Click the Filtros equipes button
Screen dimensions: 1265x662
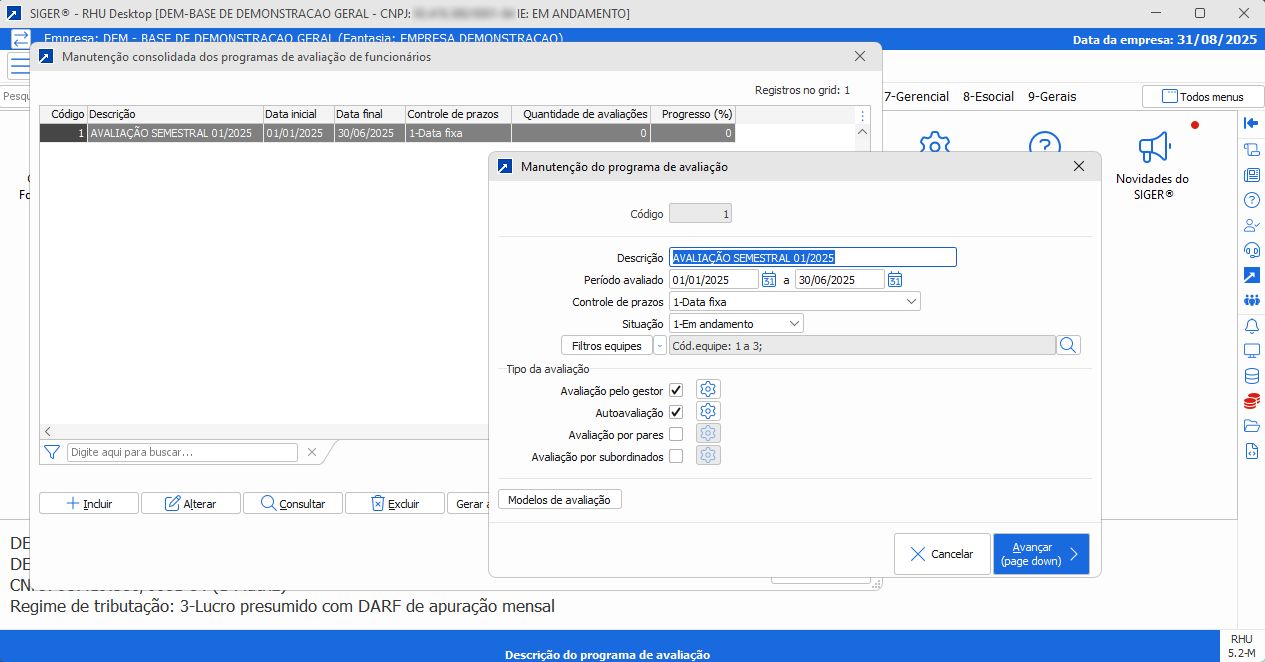[607, 345]
